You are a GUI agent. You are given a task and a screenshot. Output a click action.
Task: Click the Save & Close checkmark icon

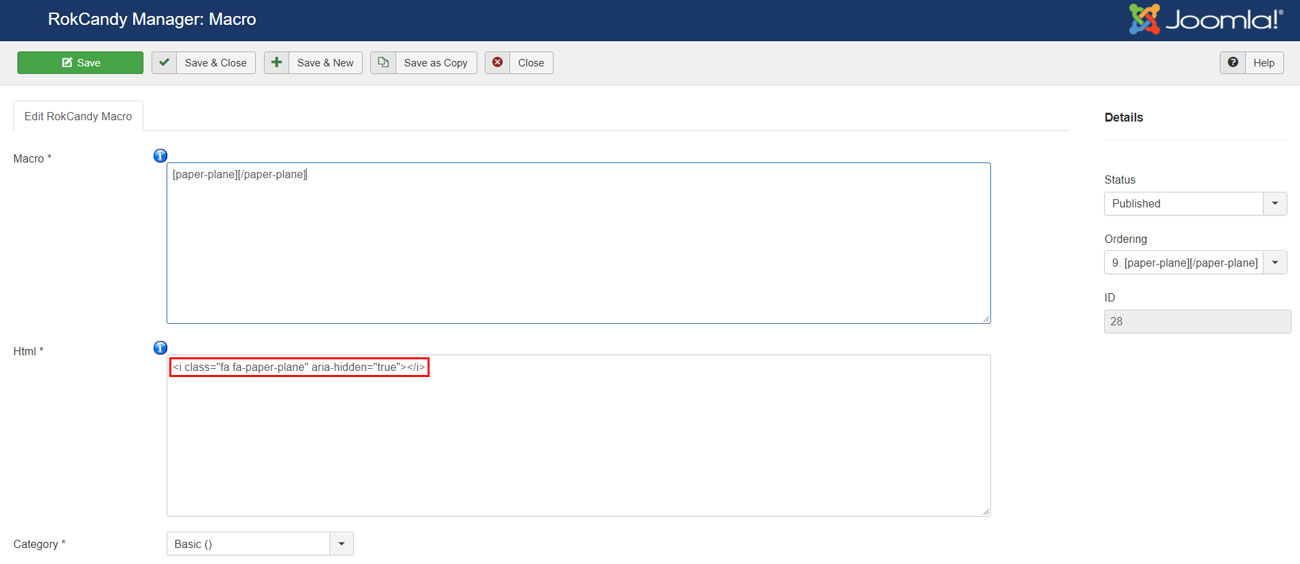coord(164,62)
